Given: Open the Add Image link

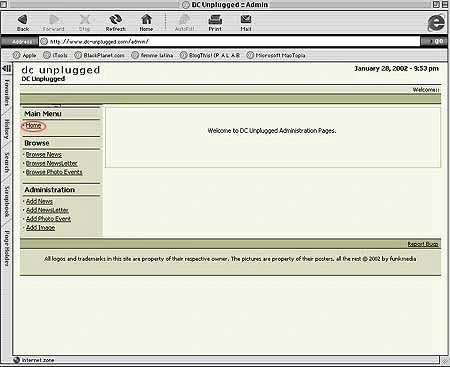Looking at the screenshot, I should point(40,228).
